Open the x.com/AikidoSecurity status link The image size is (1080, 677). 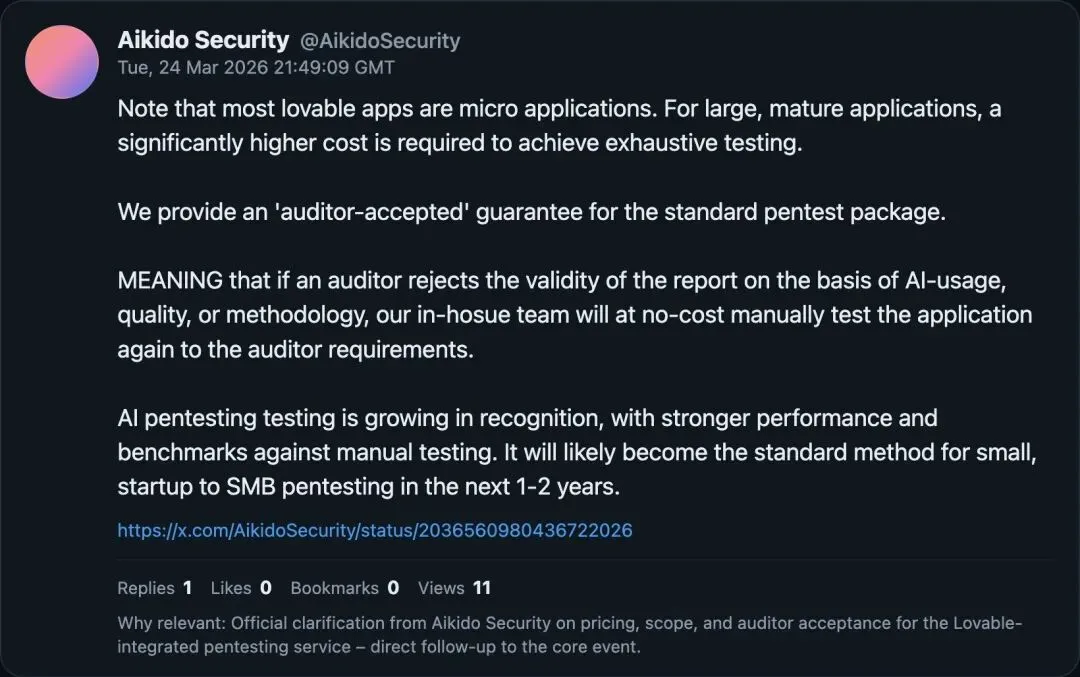tap(375, 530)
